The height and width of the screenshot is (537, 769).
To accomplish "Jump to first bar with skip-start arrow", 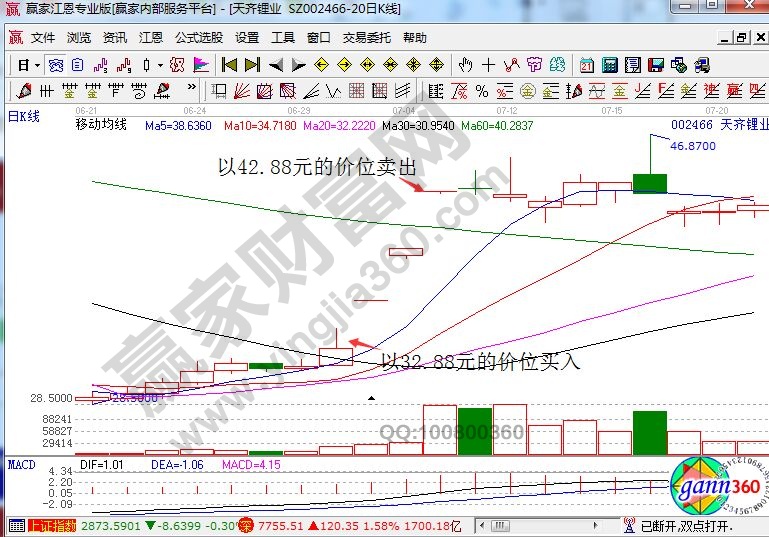I will click(229, 65).
